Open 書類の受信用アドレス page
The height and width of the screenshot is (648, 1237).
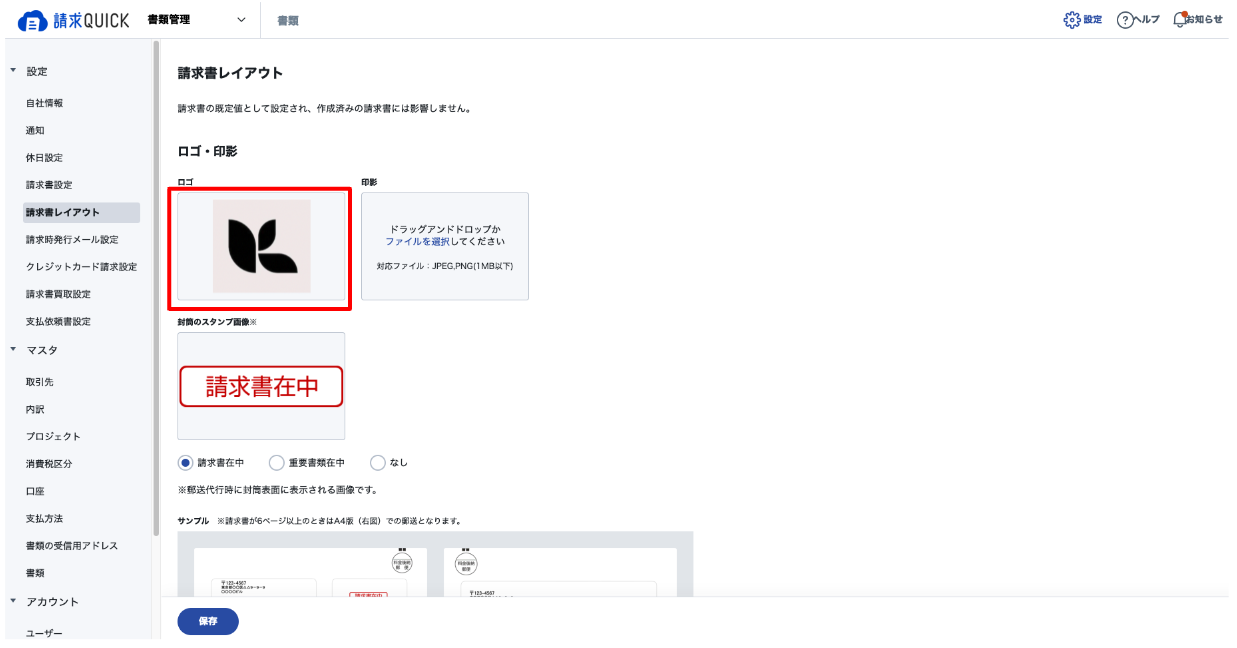click(72, 546)
